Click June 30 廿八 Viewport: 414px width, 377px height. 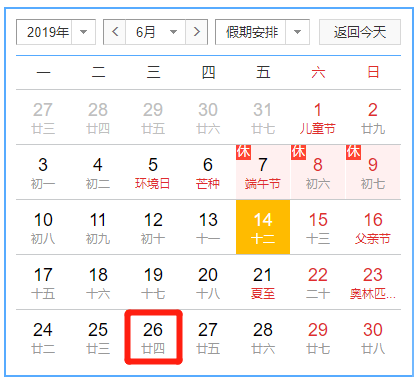373,337
